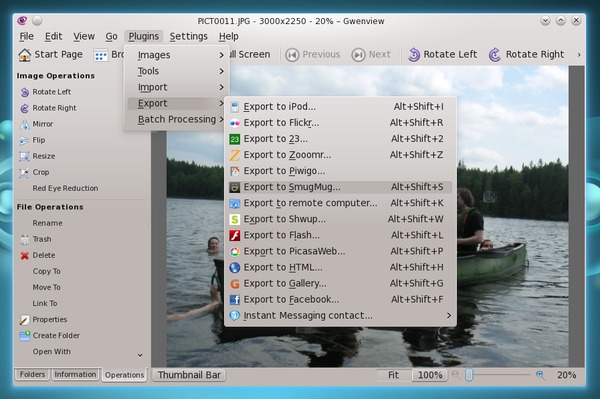Click the Rotate Right toolbar icon
The image size is (600, 399).
(494, 55)
